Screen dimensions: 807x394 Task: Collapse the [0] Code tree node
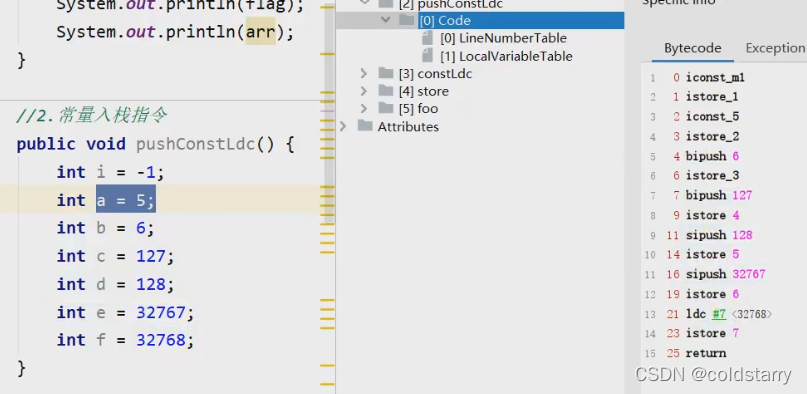coord(385,21)
